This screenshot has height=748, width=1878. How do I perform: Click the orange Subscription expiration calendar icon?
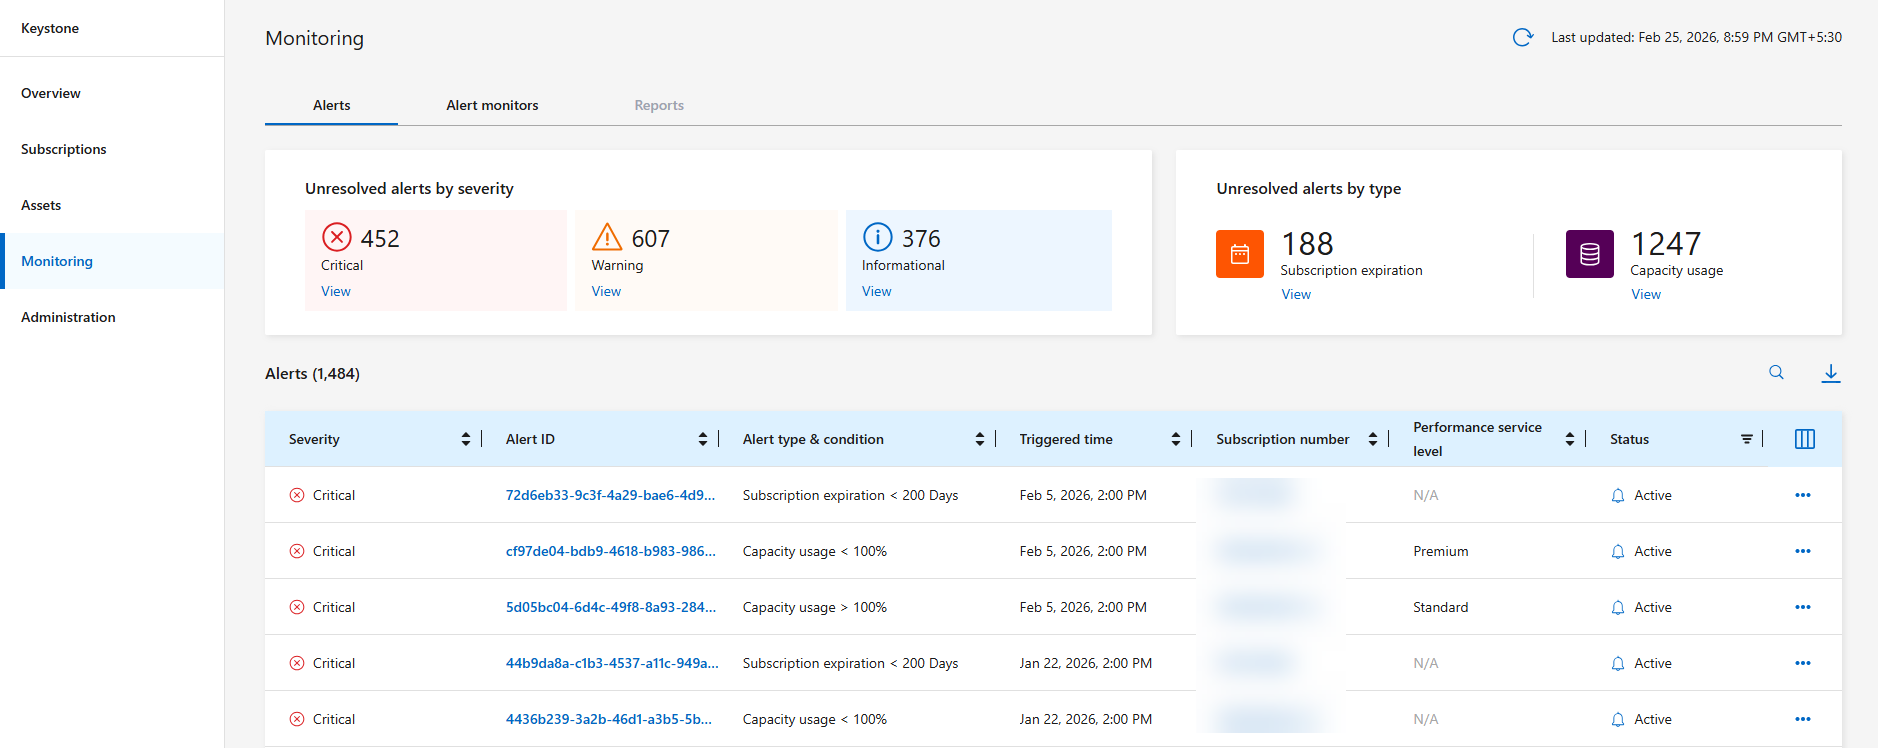pyautogui.click(x=1239, y=254)
